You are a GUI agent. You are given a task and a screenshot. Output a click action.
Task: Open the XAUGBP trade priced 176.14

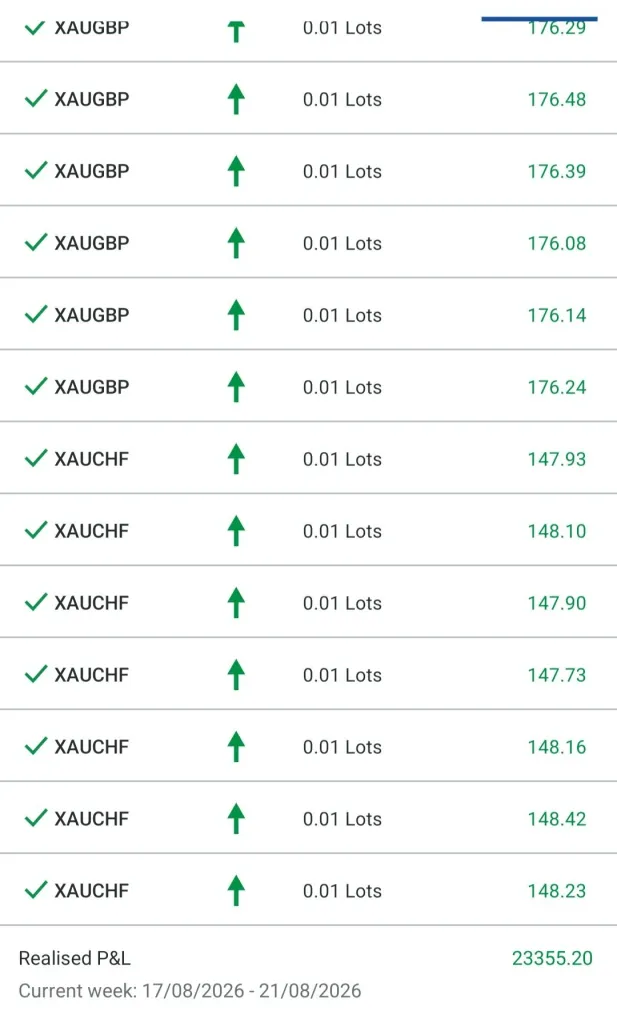click(x=308, y=314)
